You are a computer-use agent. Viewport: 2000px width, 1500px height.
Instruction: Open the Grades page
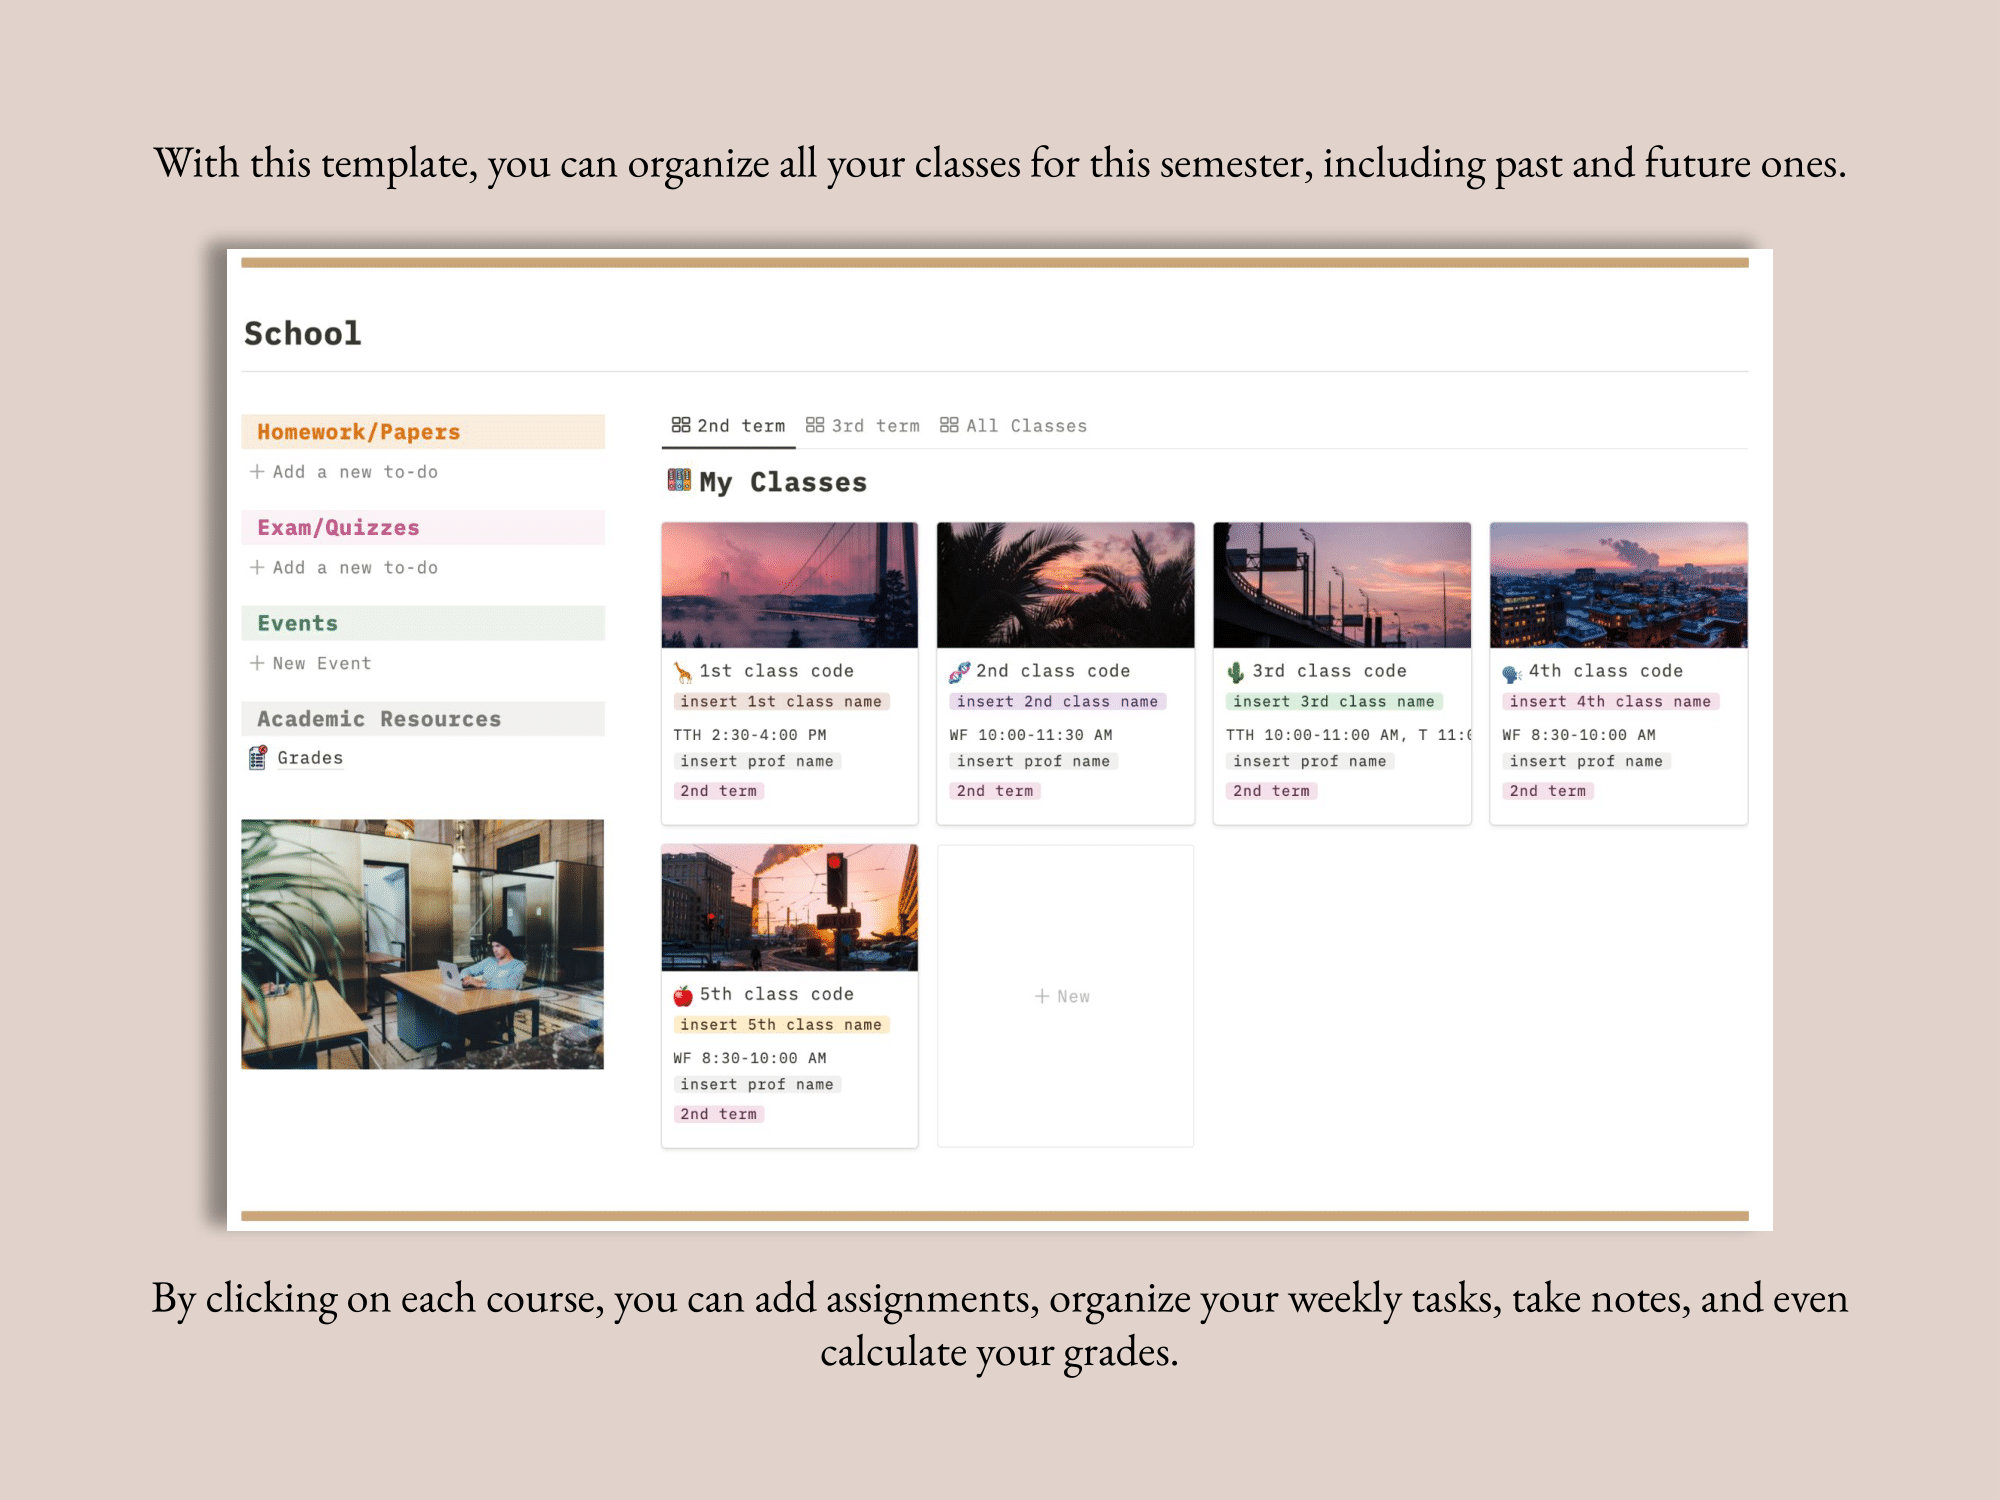pos(310,757)
